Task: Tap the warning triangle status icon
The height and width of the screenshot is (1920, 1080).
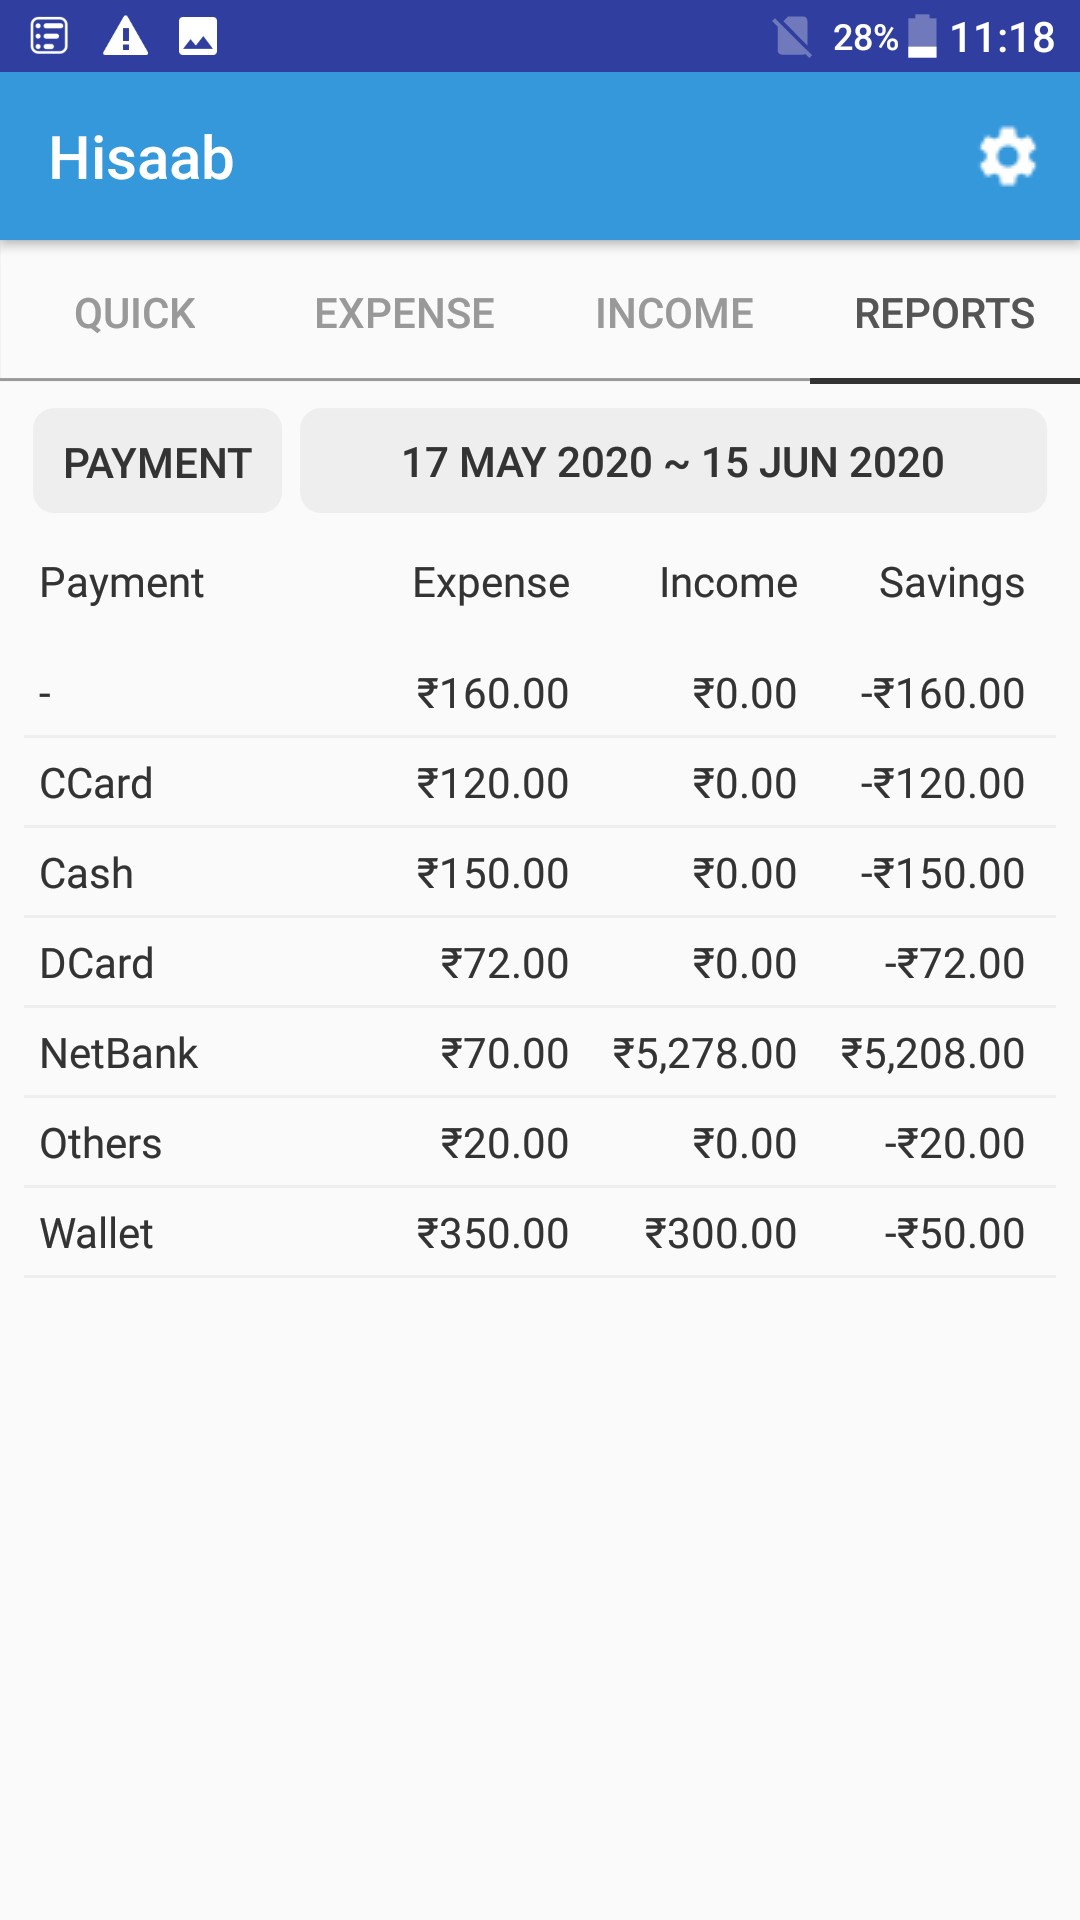Action: 126,37
